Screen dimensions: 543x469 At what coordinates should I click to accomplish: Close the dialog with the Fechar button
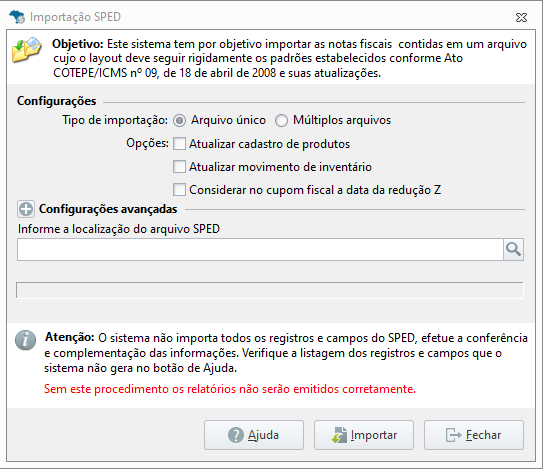(x=474, y=435)
